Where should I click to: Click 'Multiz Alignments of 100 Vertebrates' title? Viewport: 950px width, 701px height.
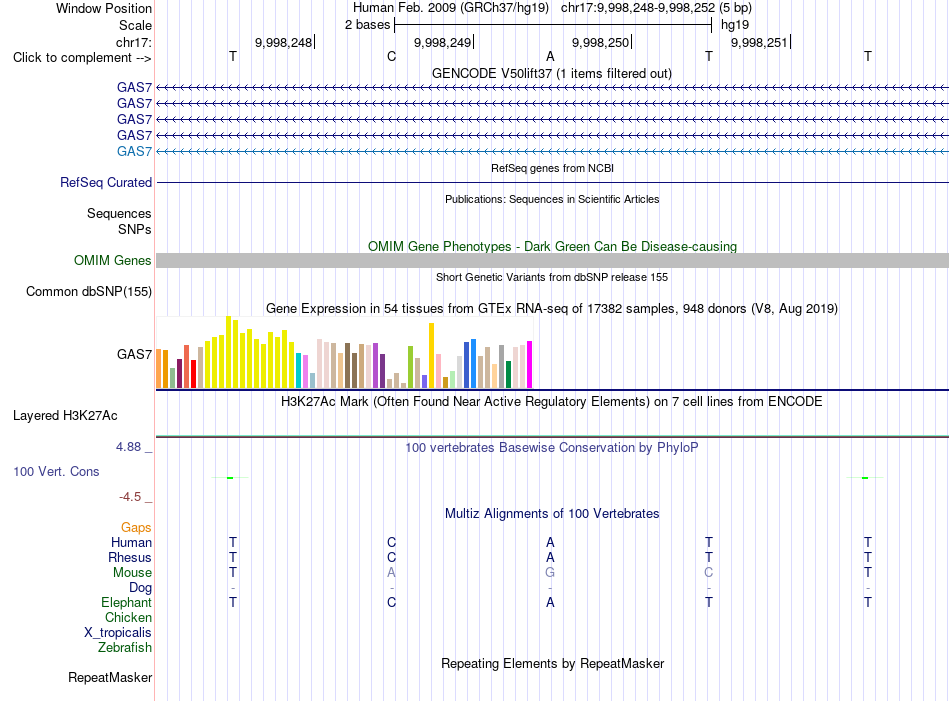tap(552, 514)
